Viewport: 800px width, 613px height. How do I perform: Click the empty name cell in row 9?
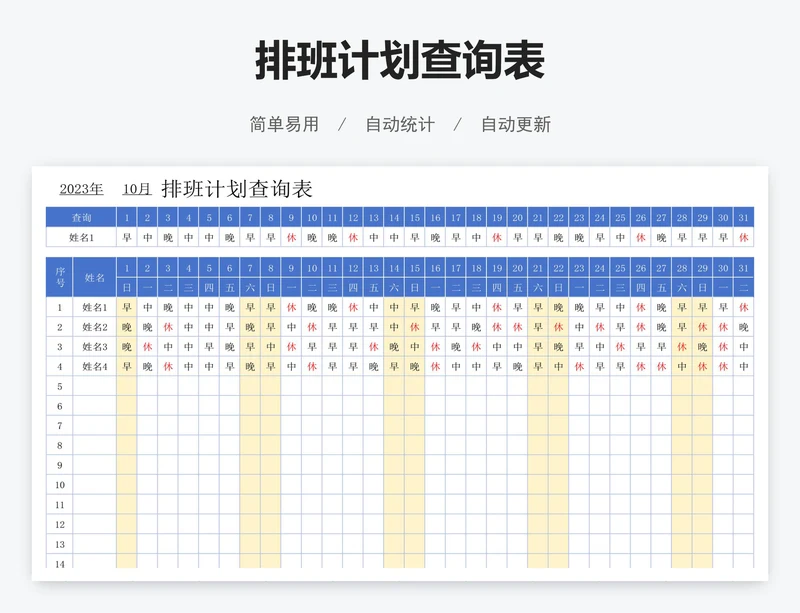94,465
